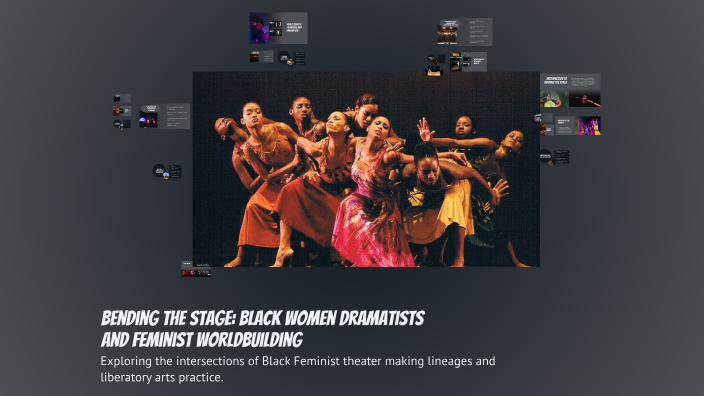Open the small orange-red slide in the far-left stack
Viewport: 704px width, 396px height.
pyautogui.click(x=122, y=110)
